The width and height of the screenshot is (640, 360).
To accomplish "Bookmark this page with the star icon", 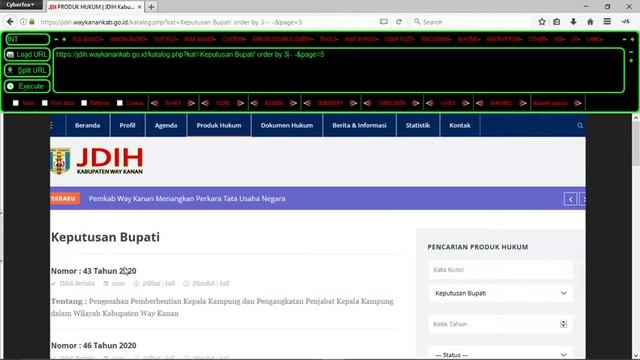I will tap(542, 22).
